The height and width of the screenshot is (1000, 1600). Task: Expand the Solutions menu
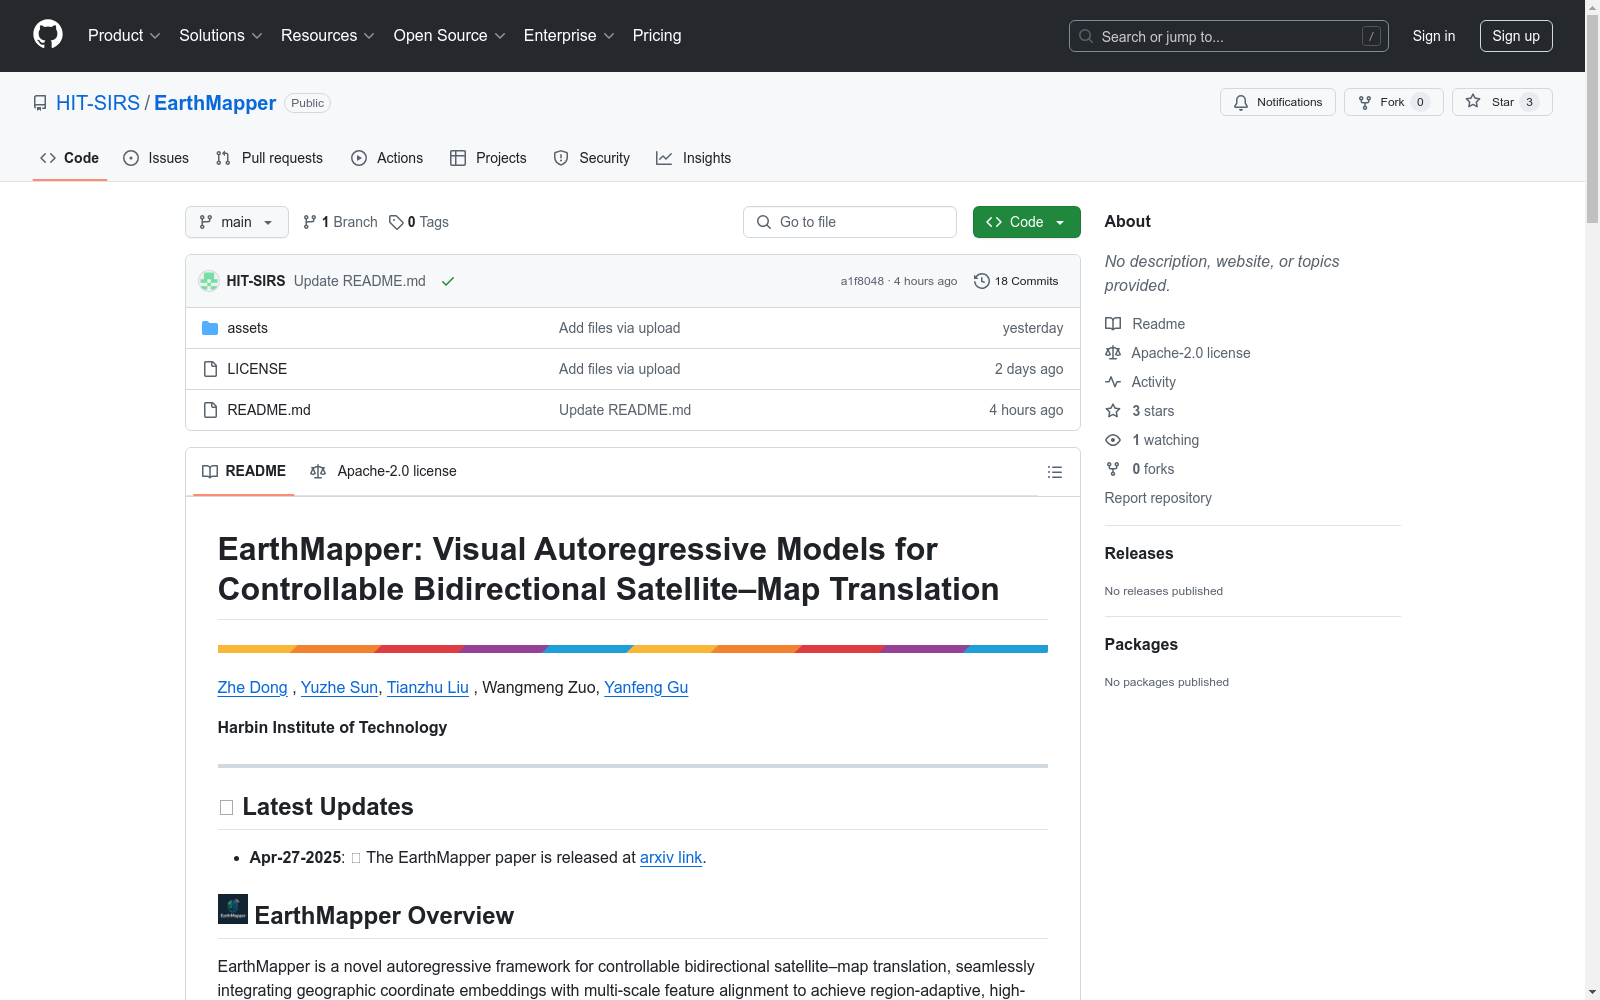coord(221,36)
